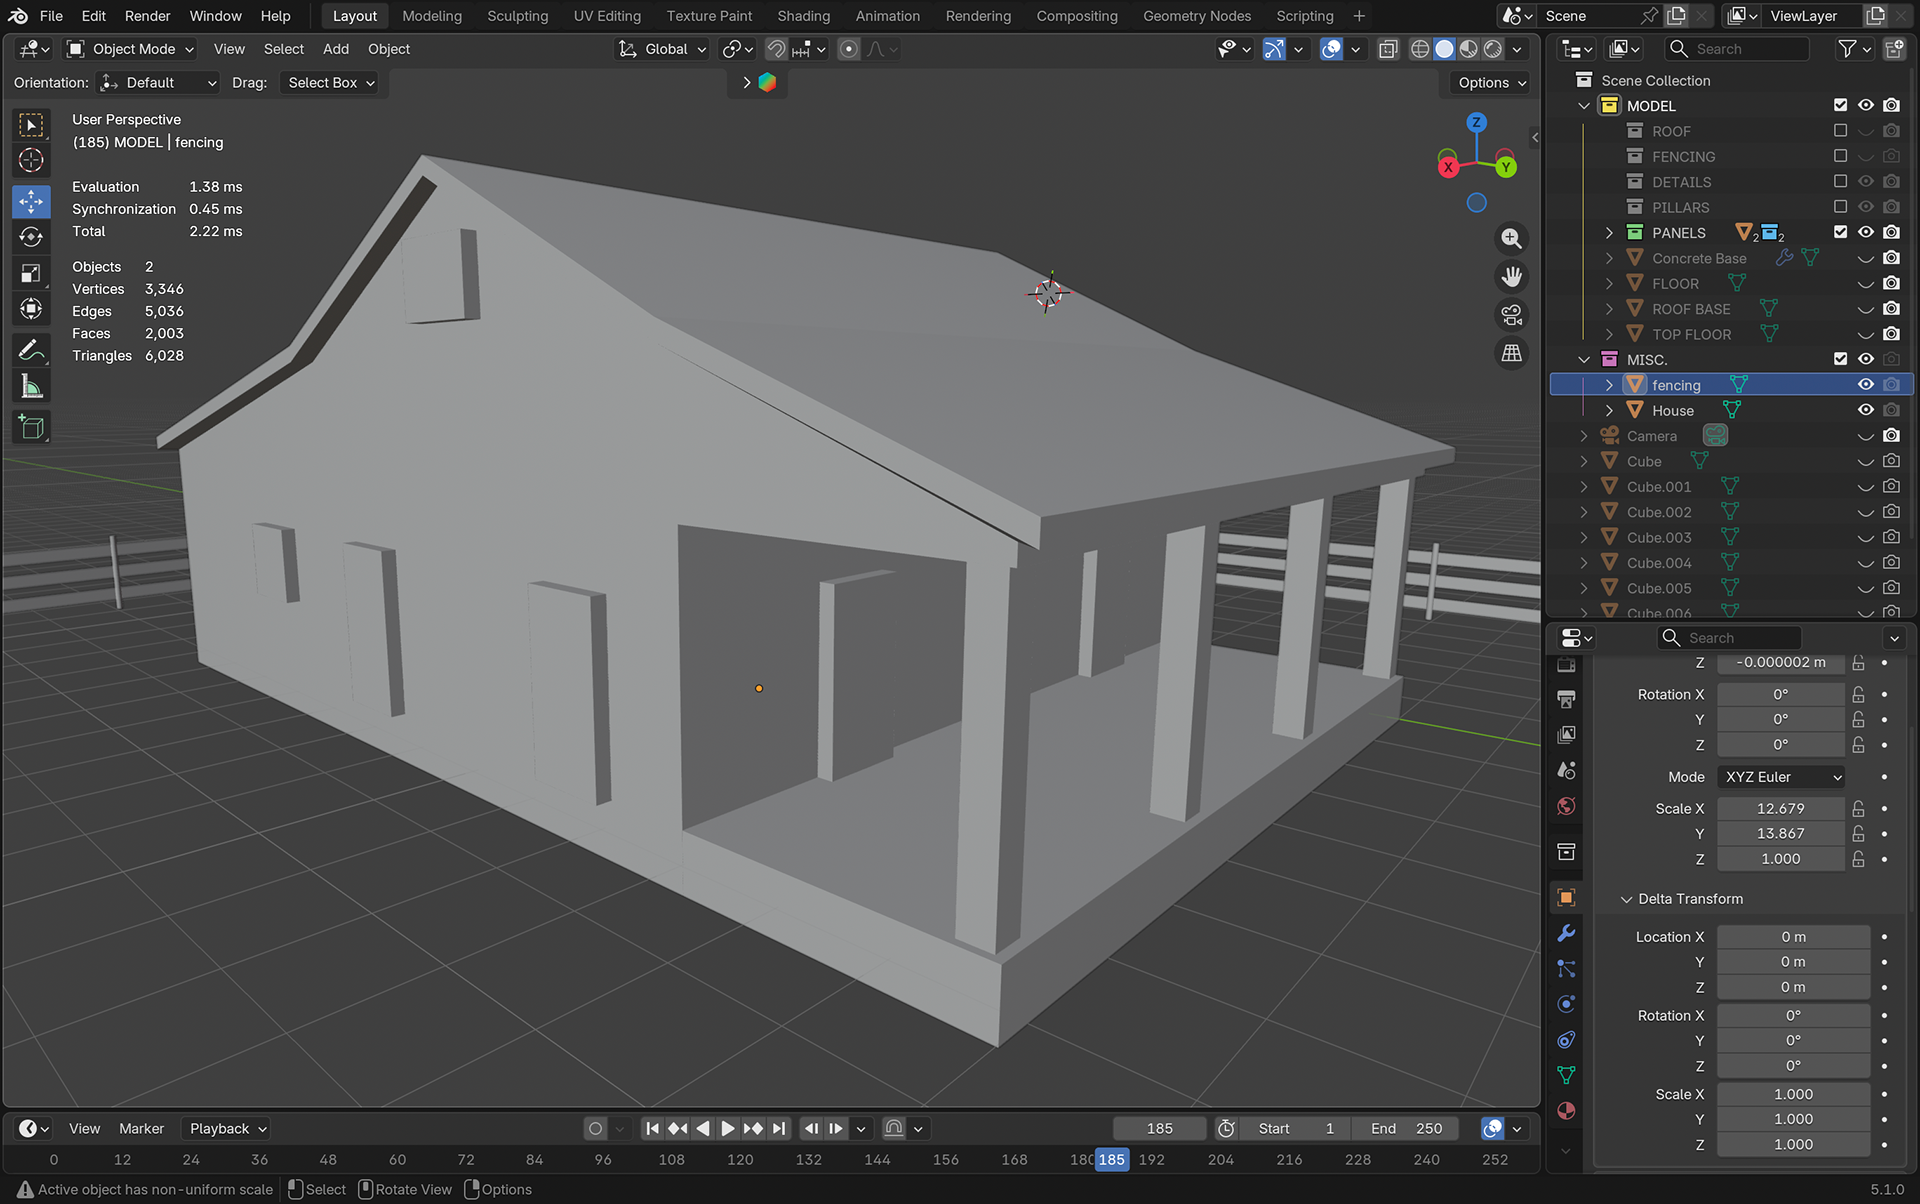Click the End frame field 250
The width and height of the screenshot is (1920, 1204).
1405,1129
